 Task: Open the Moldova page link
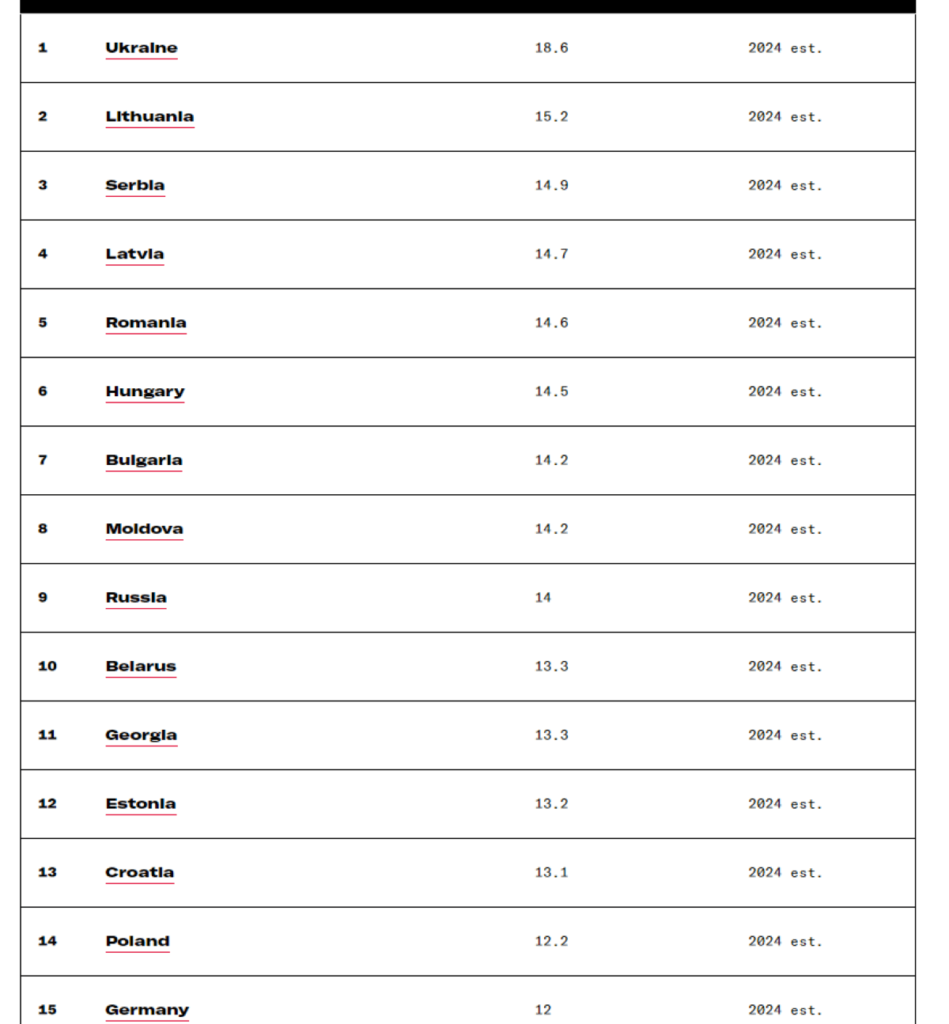(x=144, y=529)
